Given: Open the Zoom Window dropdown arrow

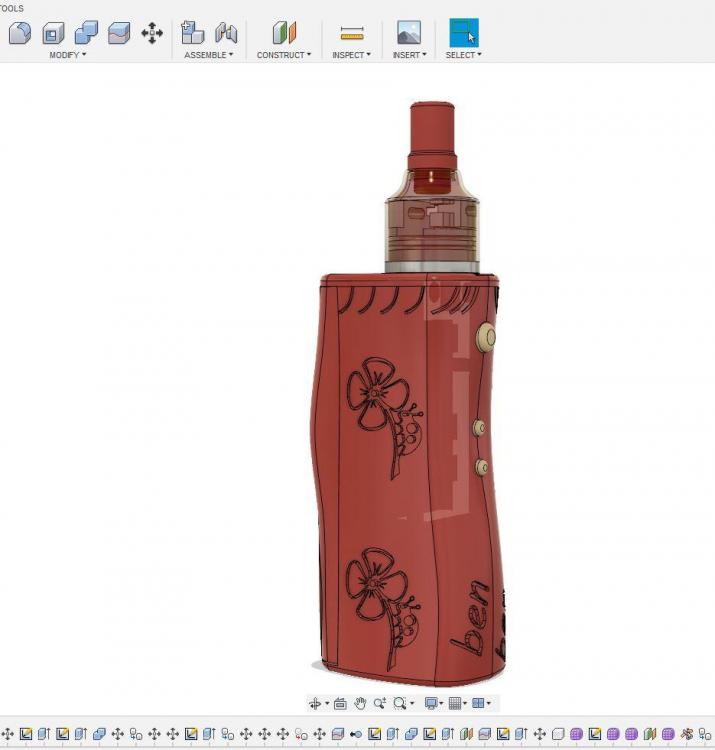Looking at the screenshot, I should (x=412, y=703).
